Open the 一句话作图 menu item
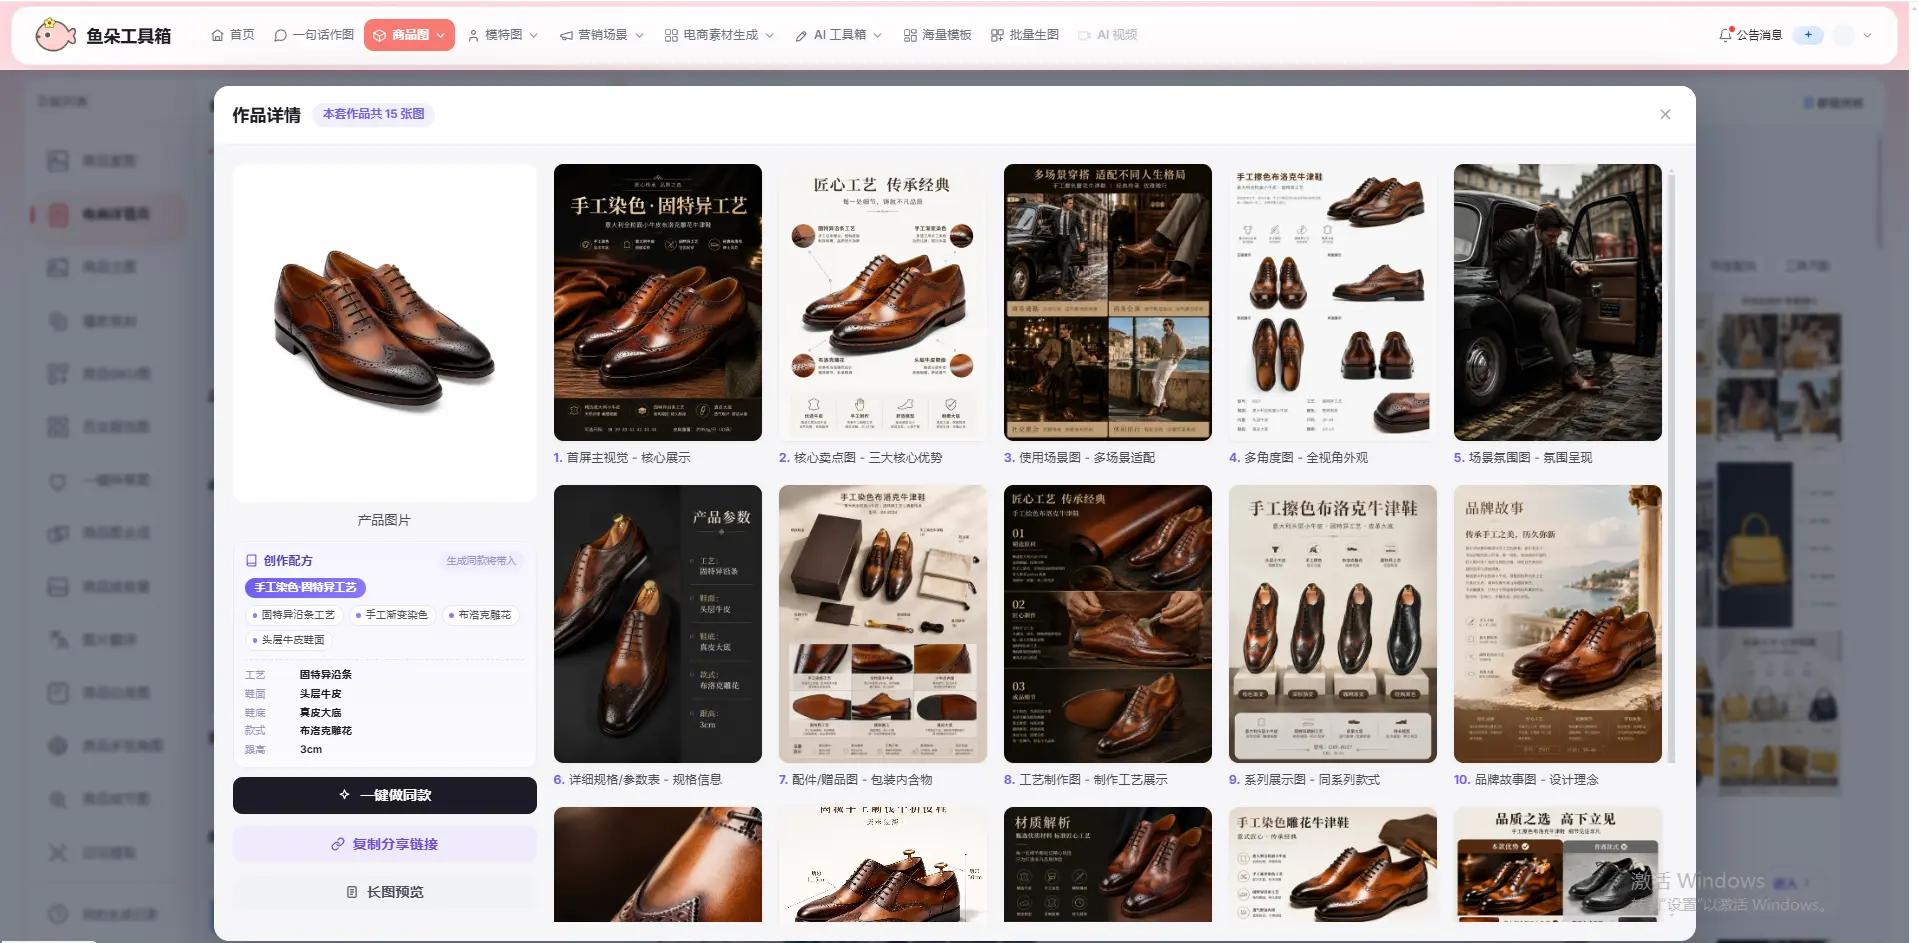The image size is (1919, 943). 313,35
